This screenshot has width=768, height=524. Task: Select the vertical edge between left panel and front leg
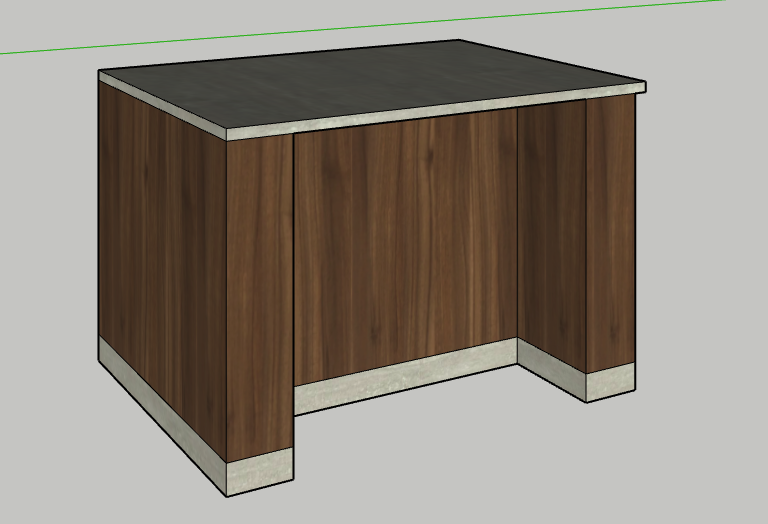click(x=228, y=300)
